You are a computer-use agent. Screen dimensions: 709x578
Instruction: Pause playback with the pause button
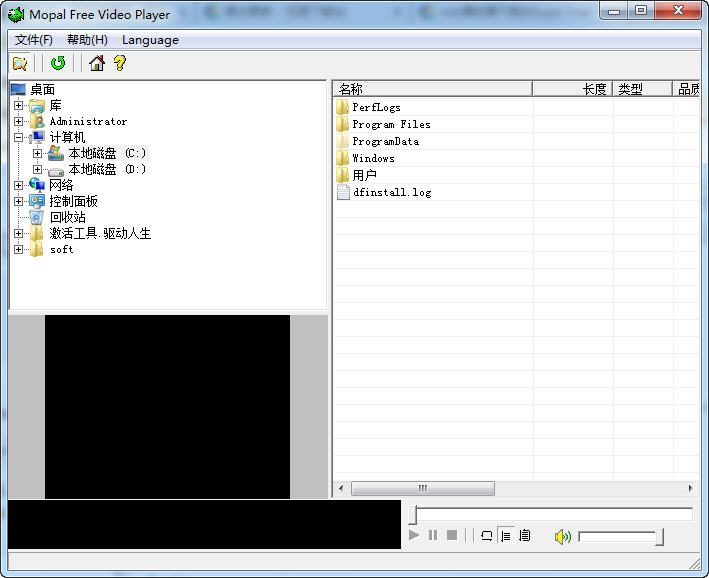432,535
